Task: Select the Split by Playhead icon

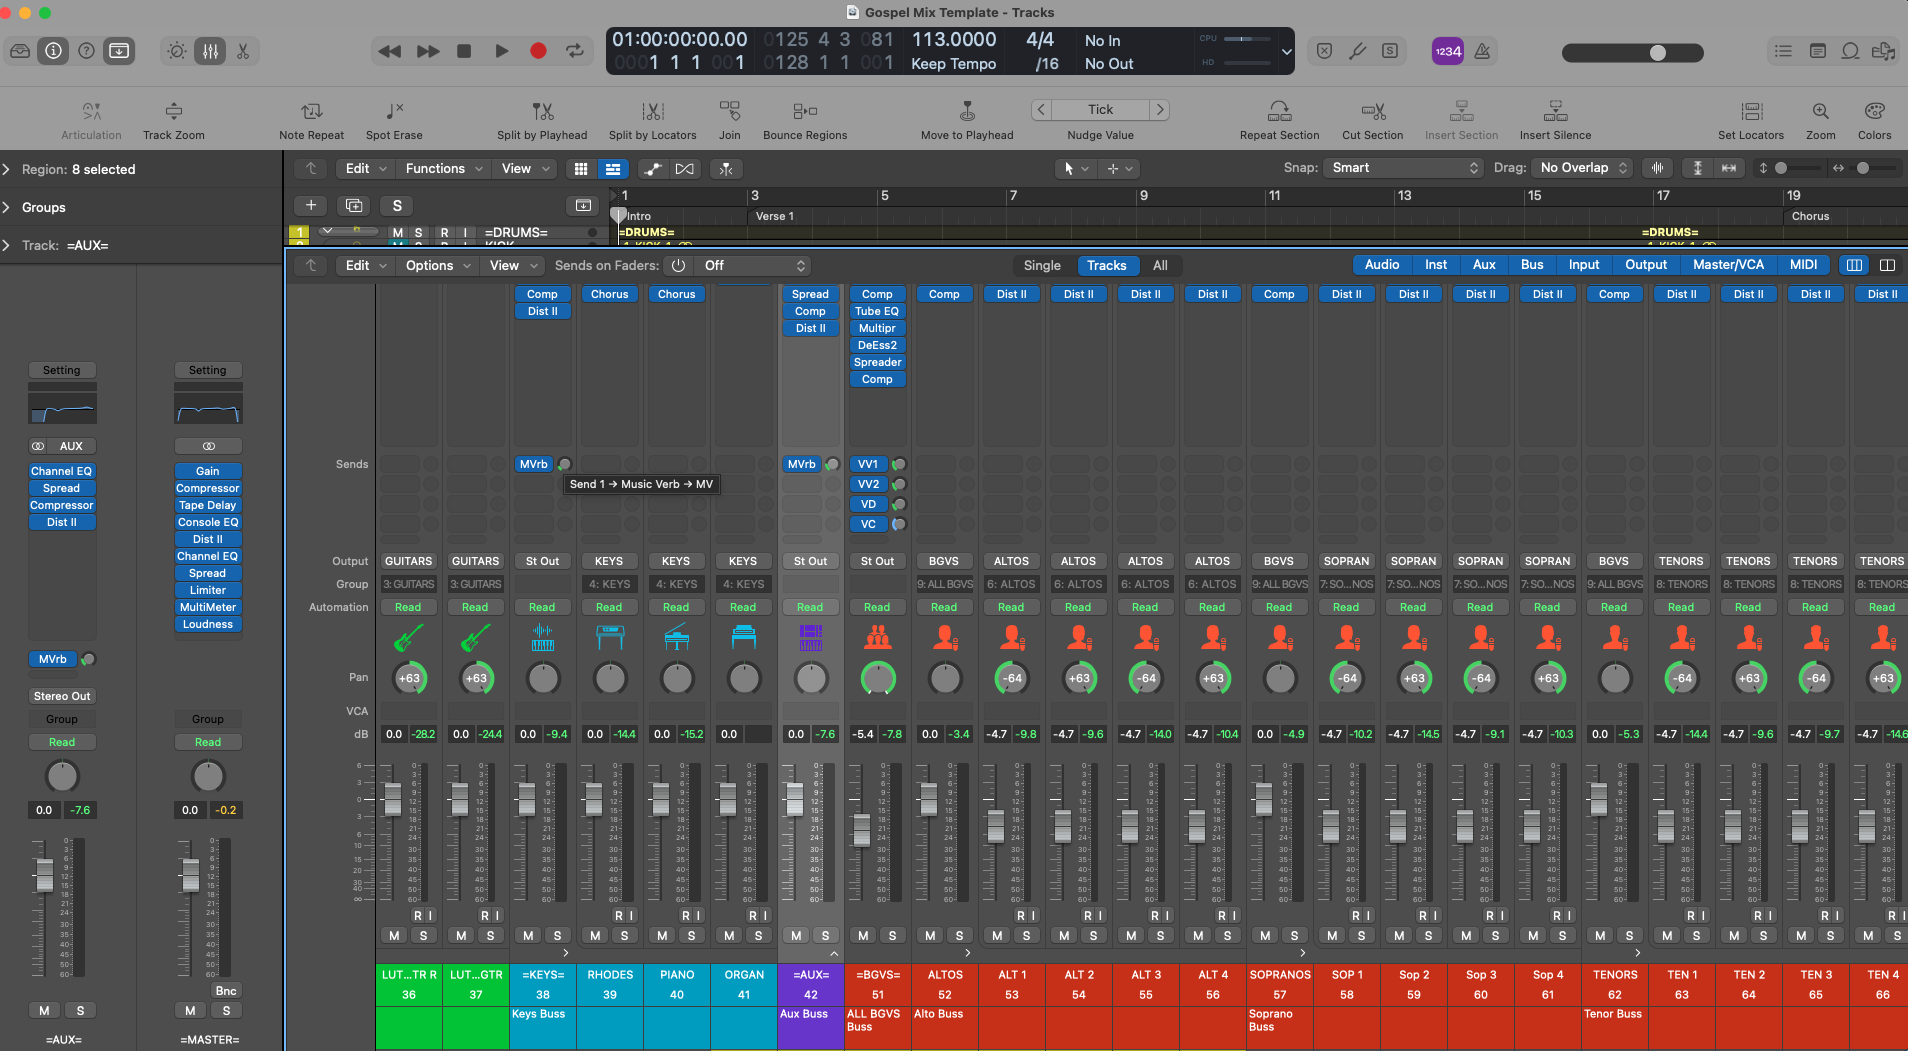Action: pos(541,117)
